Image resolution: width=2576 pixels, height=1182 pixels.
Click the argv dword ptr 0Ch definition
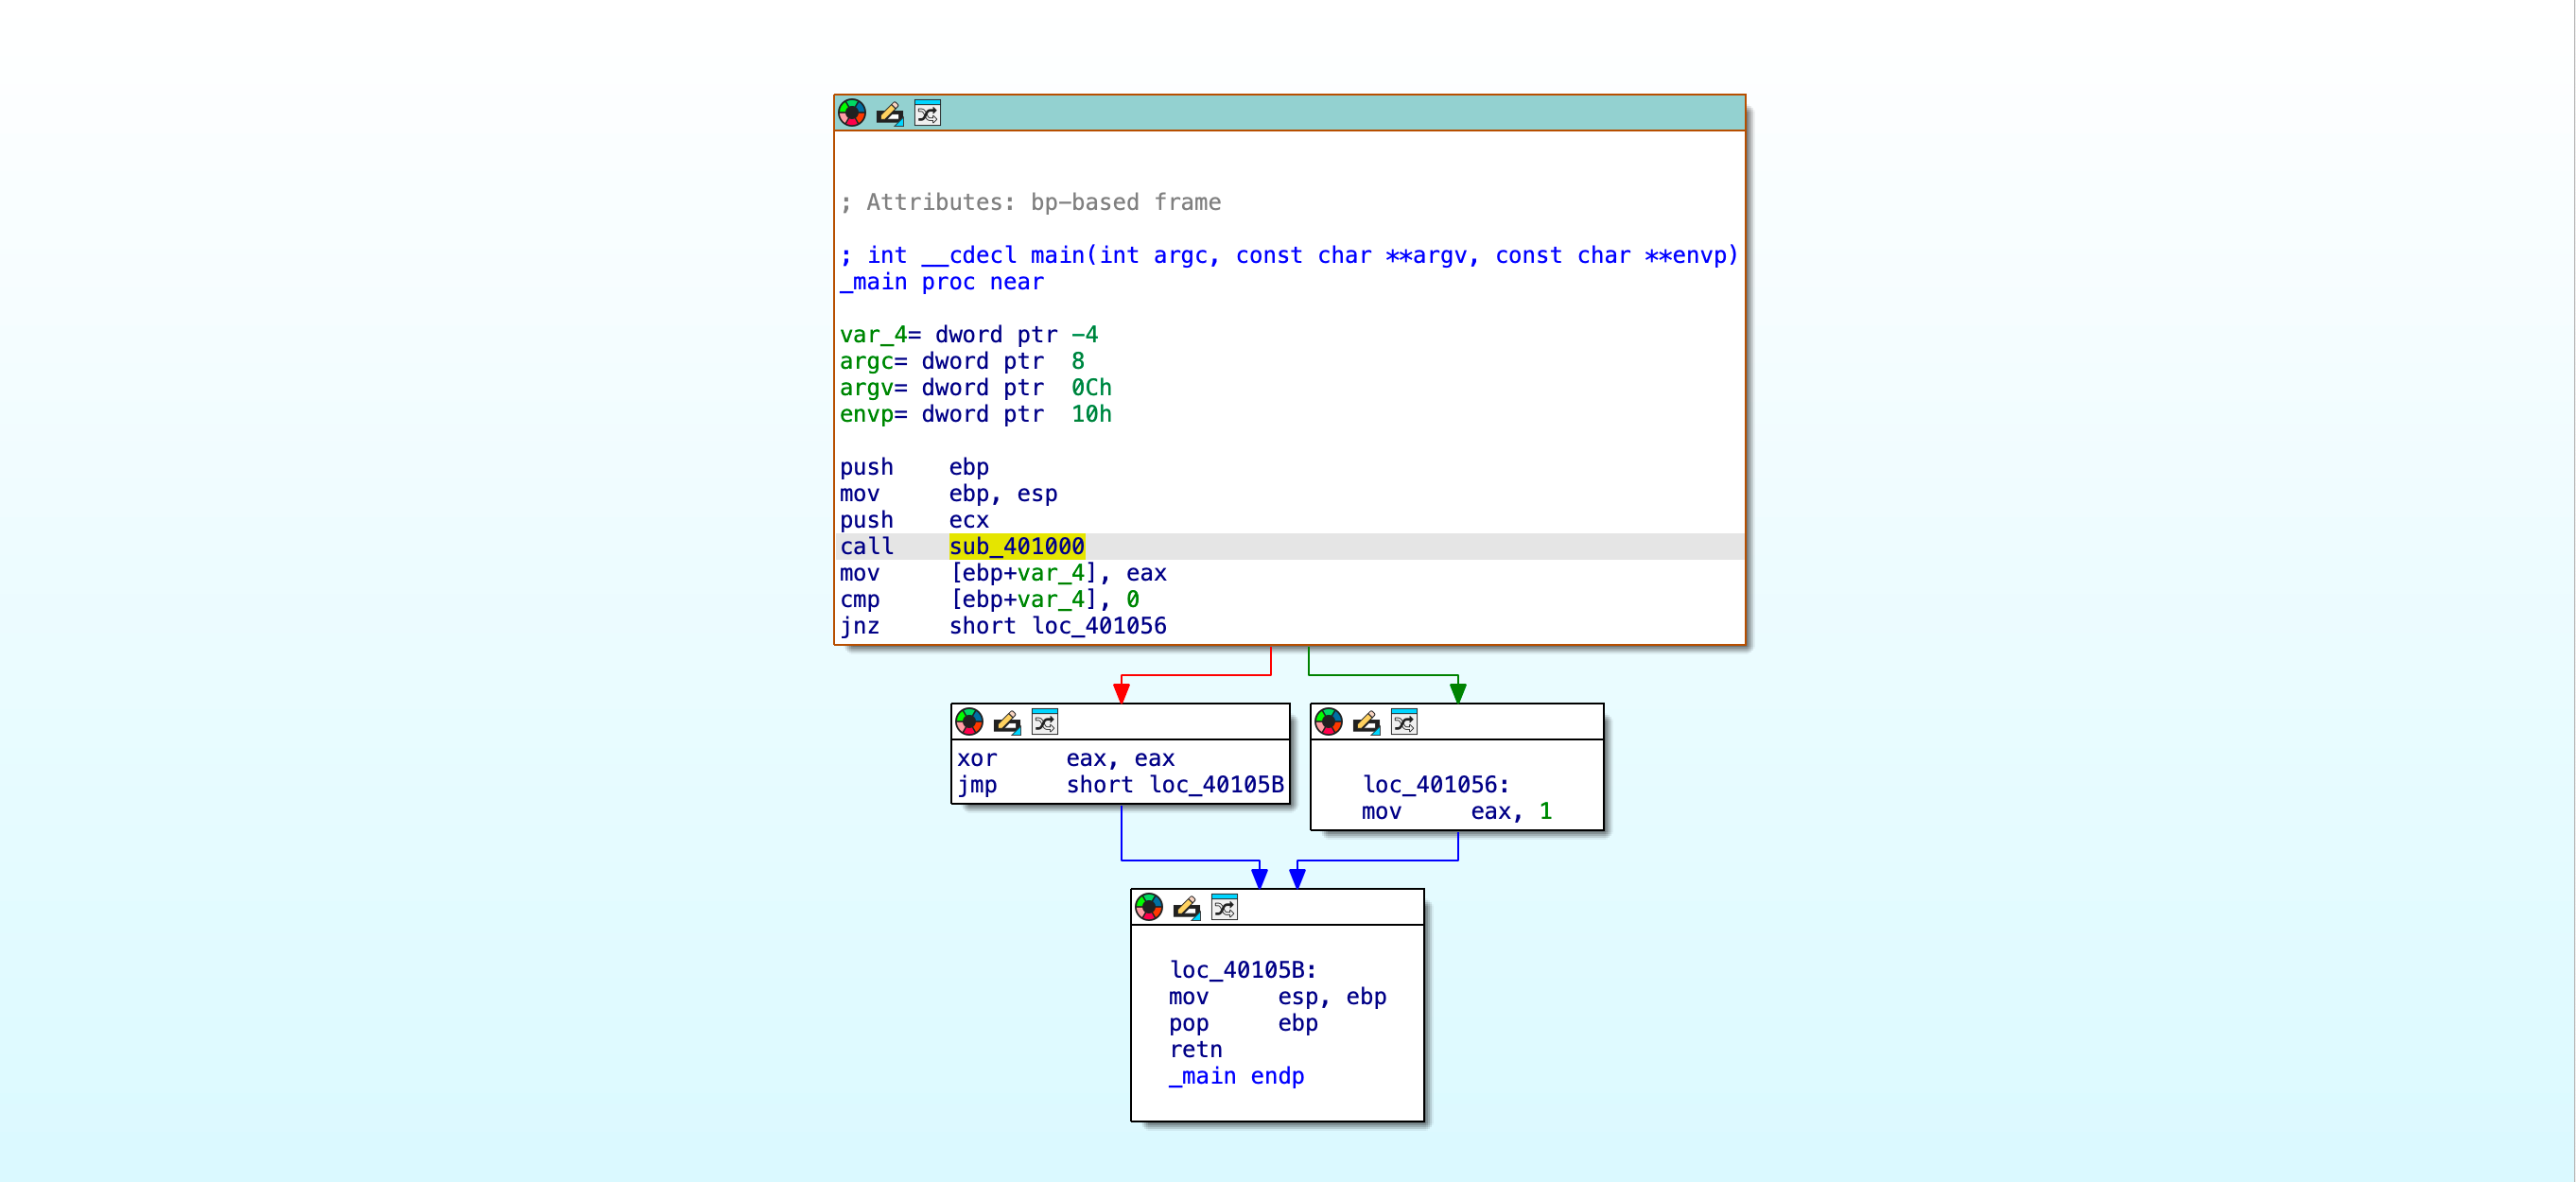[975, 388]
